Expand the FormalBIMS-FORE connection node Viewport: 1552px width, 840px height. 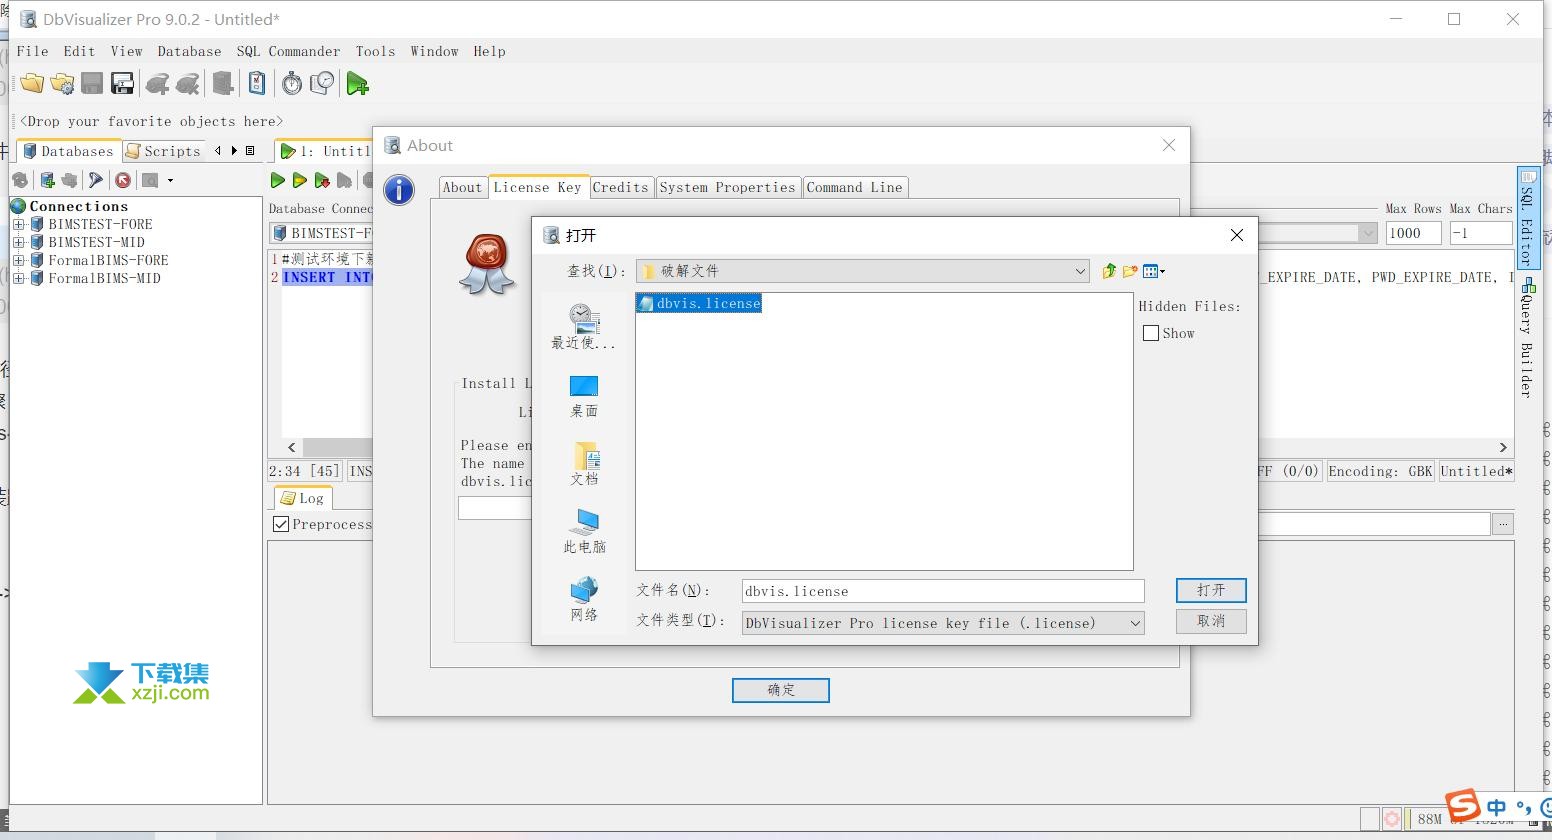(x=18, y=260)
